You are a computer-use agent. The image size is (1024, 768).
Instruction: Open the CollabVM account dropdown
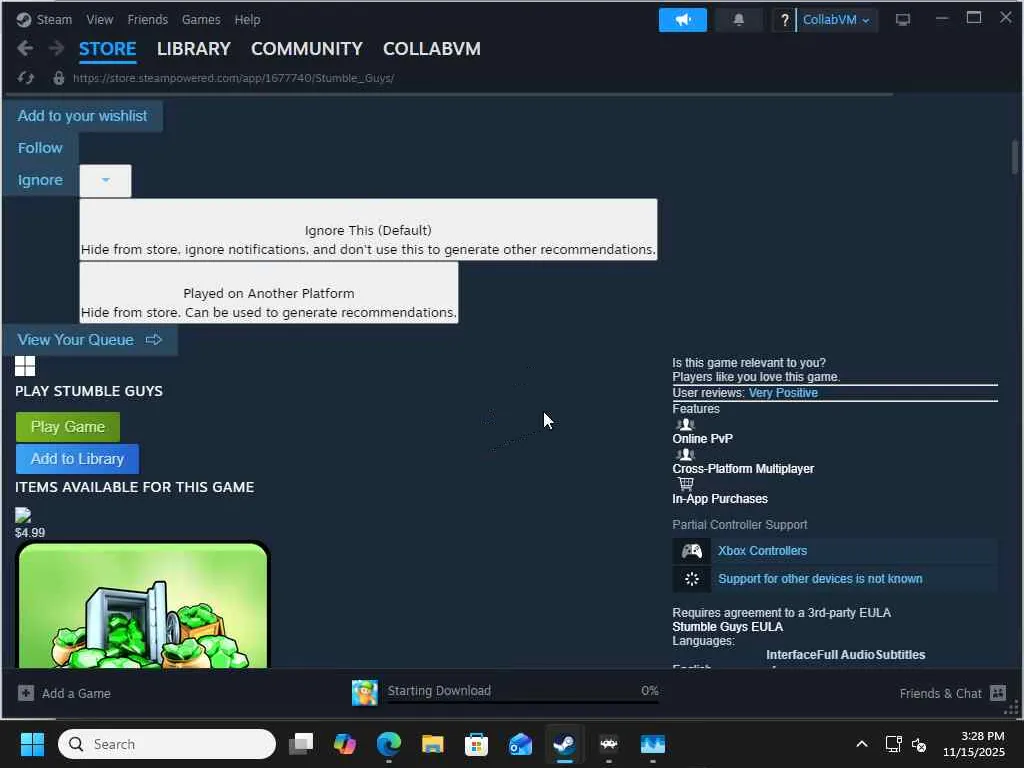tap(836, 20)
